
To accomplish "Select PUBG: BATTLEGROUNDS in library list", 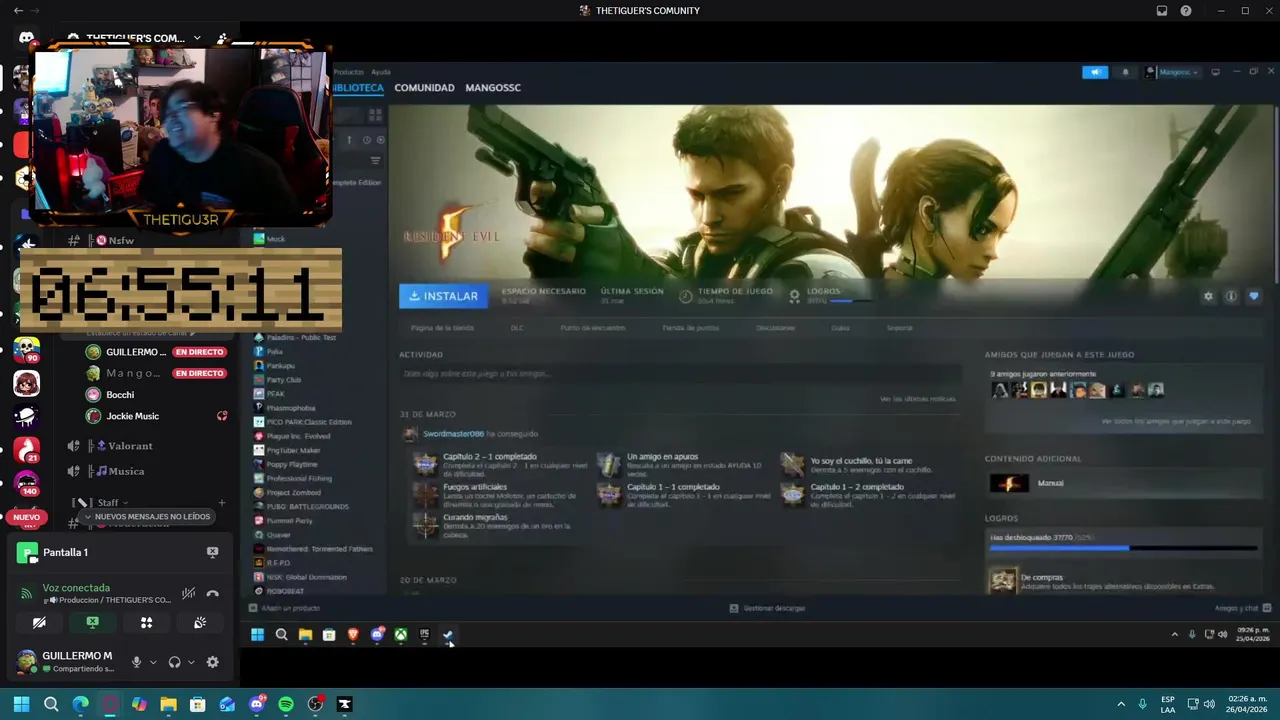I will click(x=301, y=507).
